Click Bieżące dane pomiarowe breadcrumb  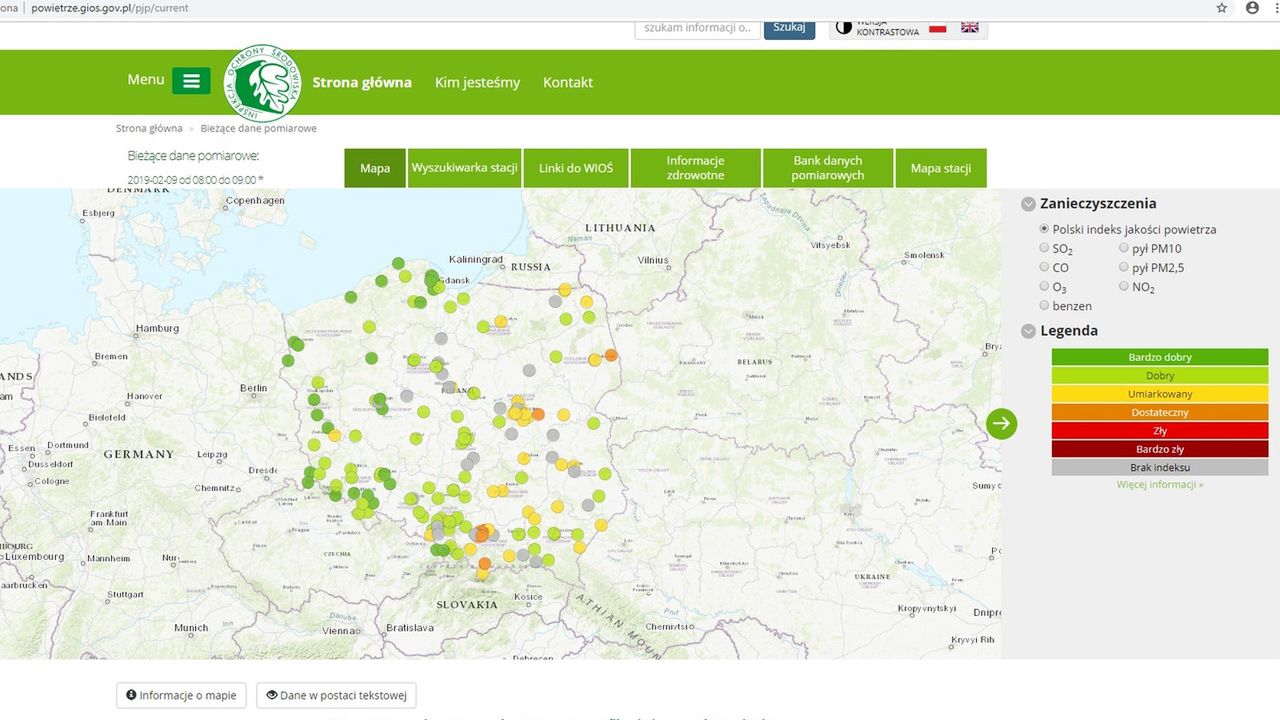click(x=258, y=128)
